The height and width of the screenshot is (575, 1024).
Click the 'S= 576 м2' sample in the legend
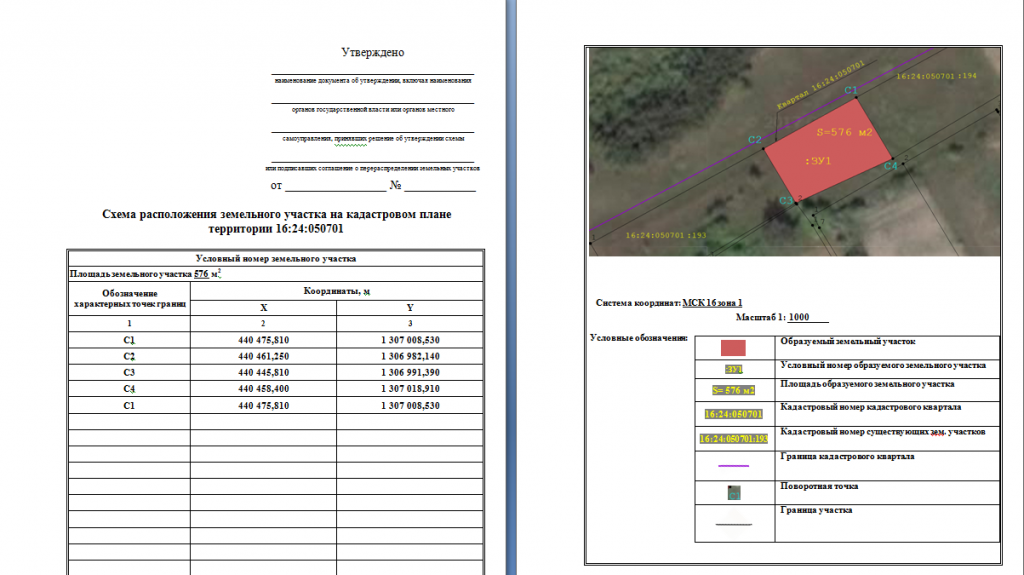tap(733, 391)
